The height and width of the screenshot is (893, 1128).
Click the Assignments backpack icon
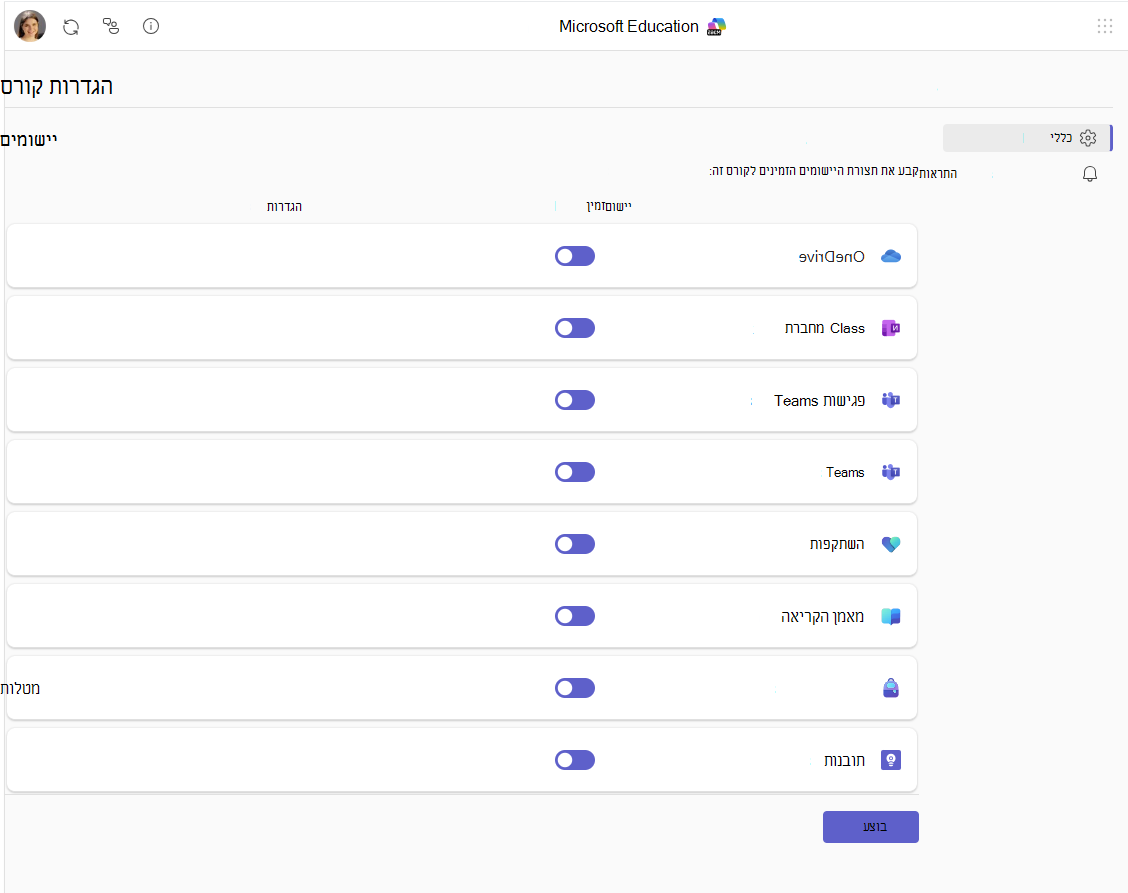[x=891, y=688]
